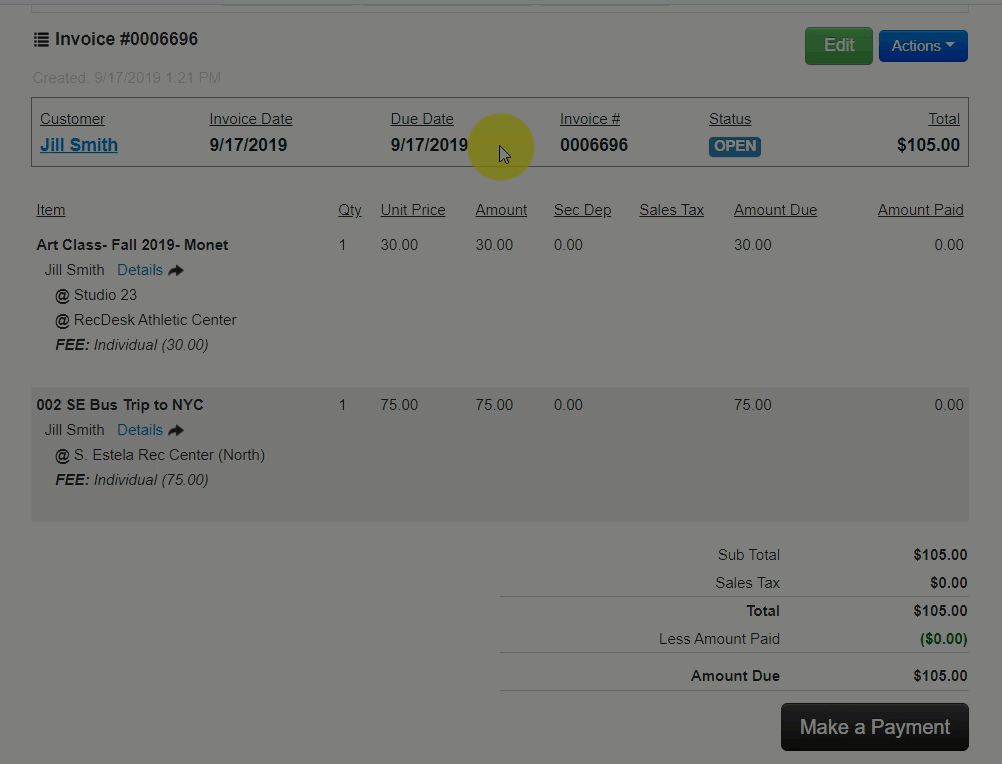Open the Actions dropdown menu
The height and width of the screenshot is (764, 1002).
[922, 46]
